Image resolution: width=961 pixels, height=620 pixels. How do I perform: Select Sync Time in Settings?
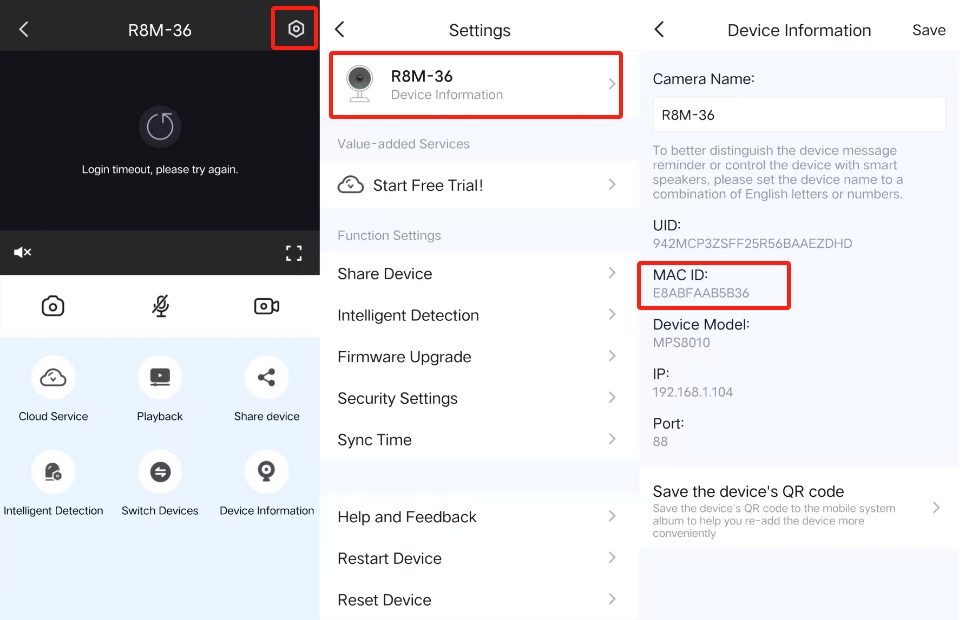point(375,440)
